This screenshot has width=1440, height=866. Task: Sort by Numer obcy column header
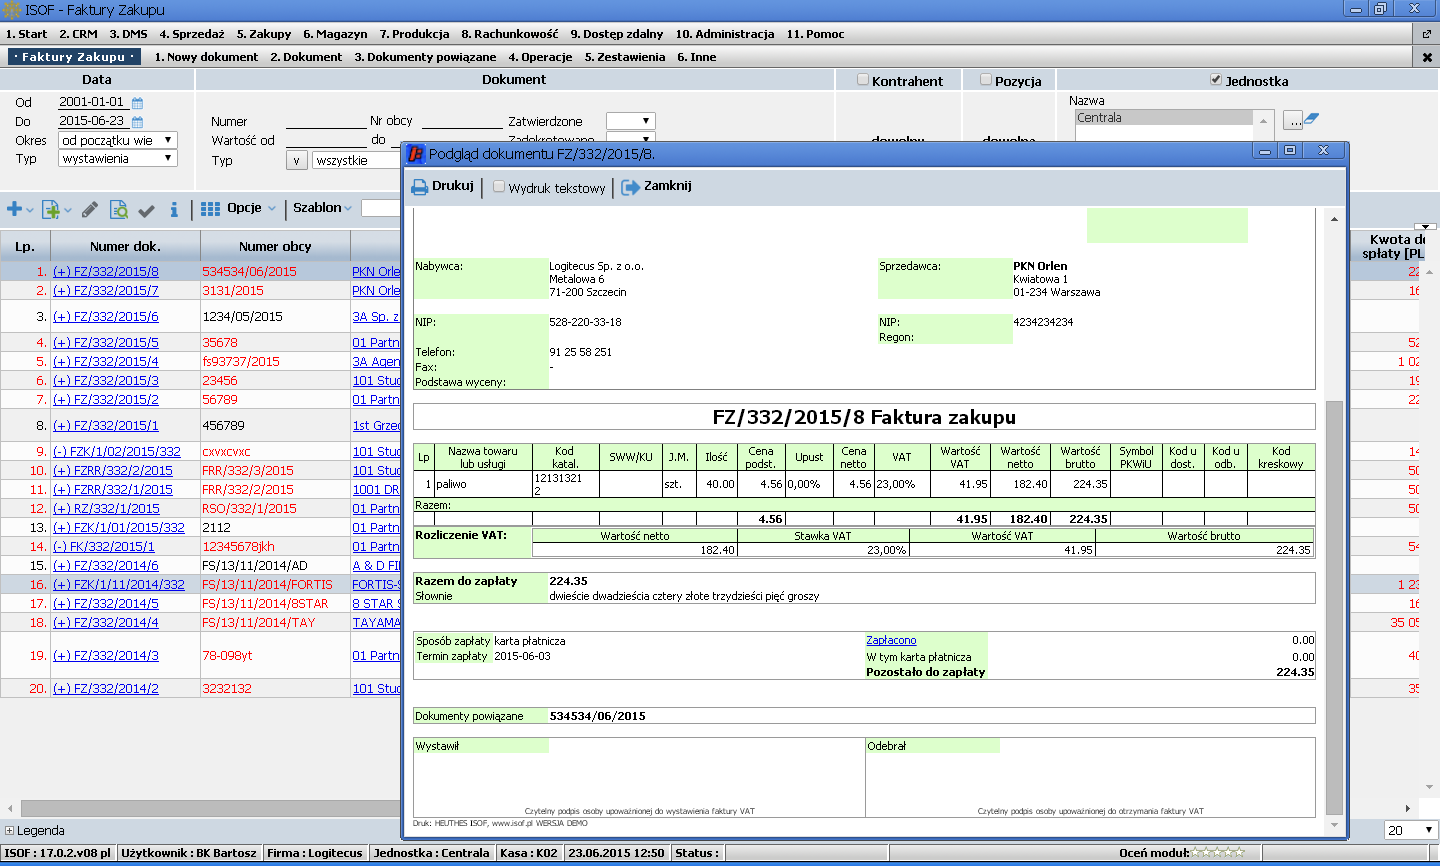(x=275, y=246)
